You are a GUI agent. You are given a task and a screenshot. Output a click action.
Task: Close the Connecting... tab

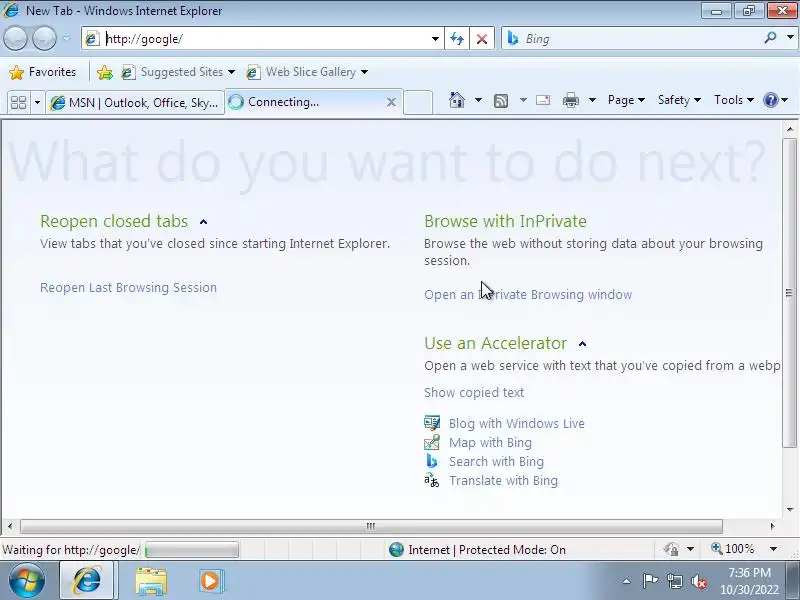(x=391, y=102)
